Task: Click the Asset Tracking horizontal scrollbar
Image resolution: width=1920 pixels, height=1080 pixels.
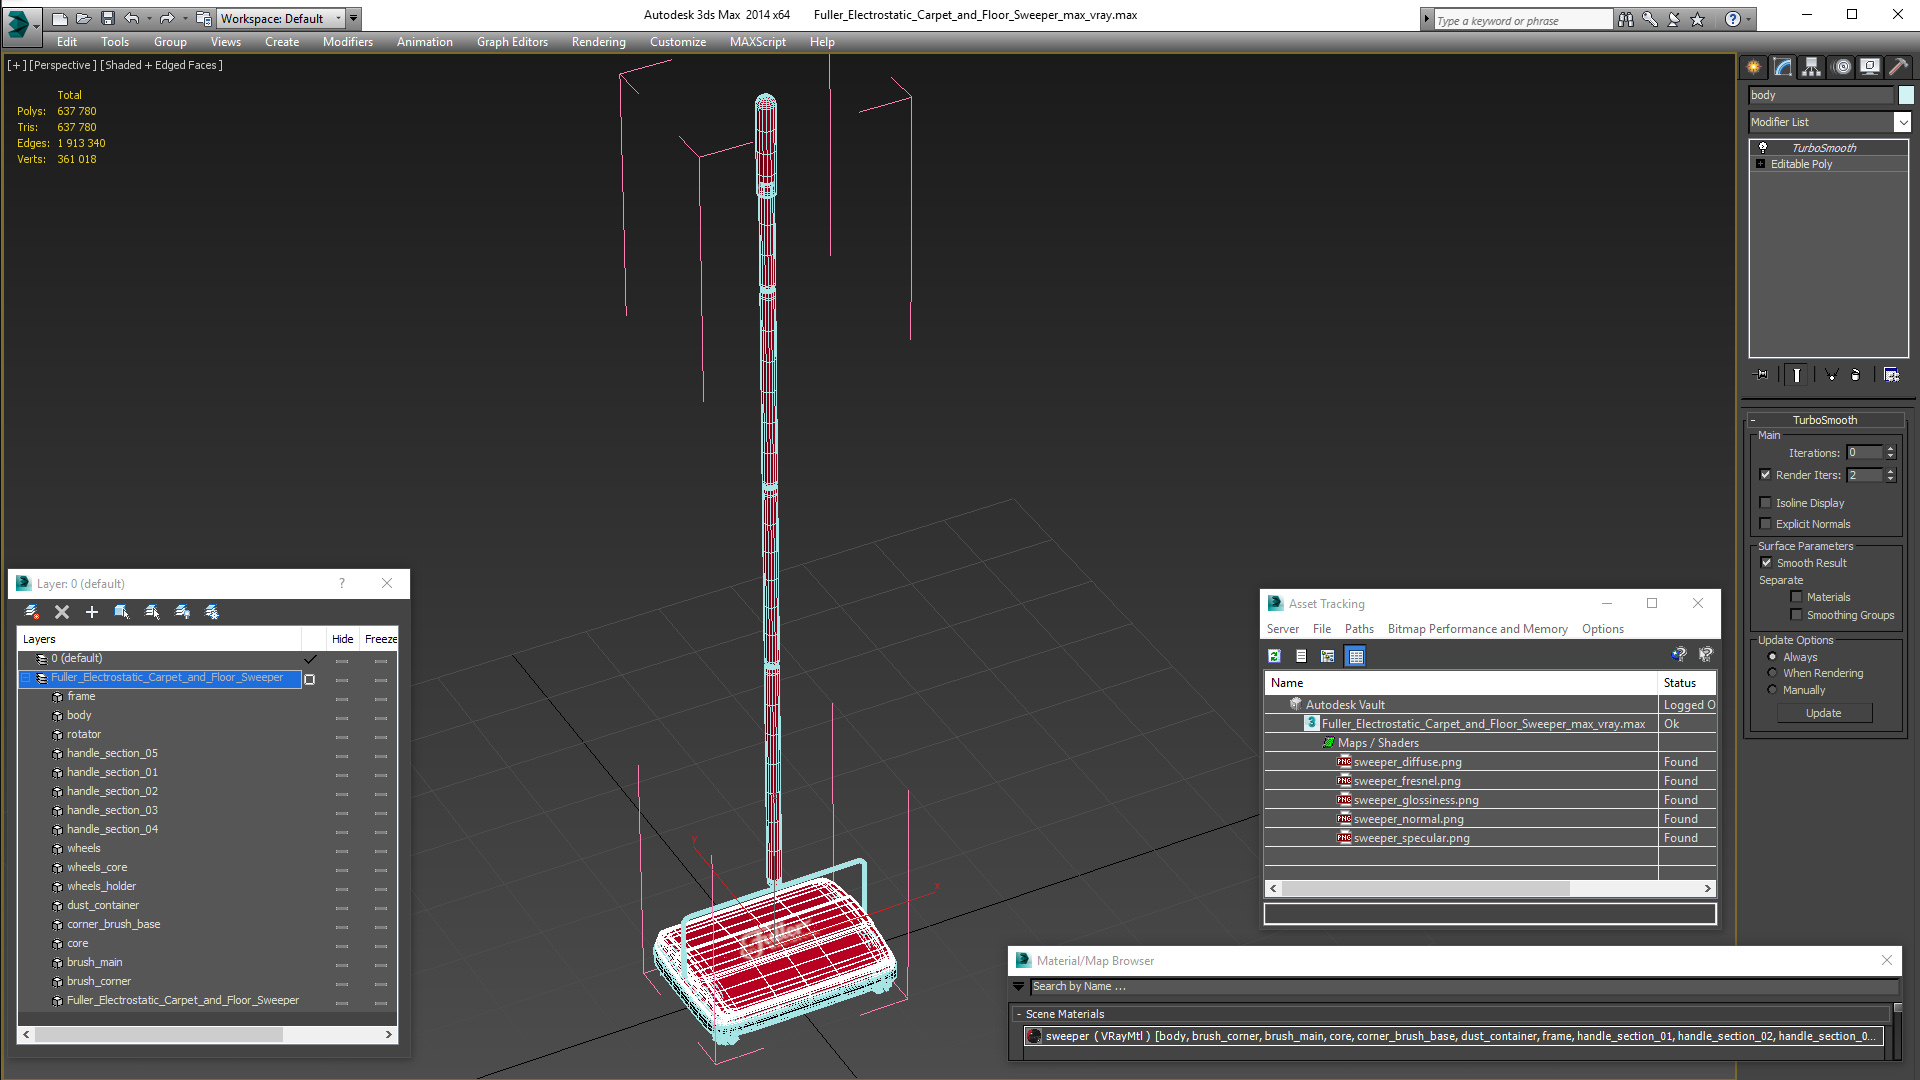Action: (1490, 889)
